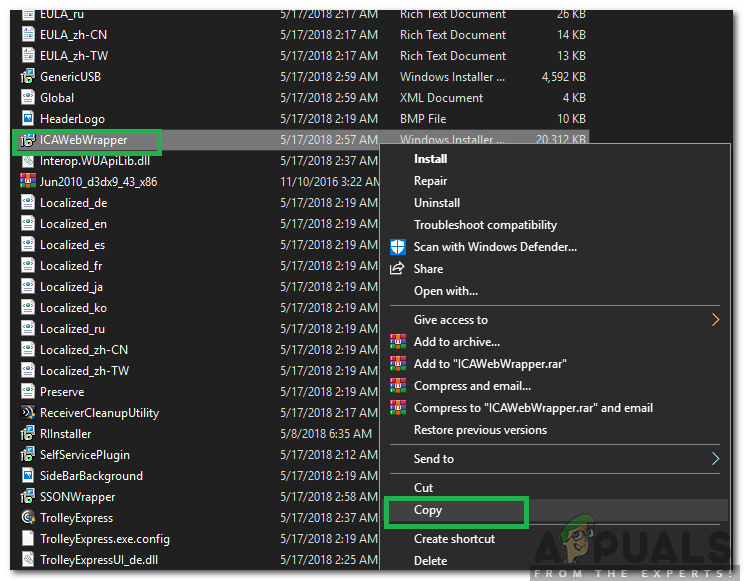Click WinRAR icon beside Compress and email
This screenshot has height=581, width=744.
(398, 385)
